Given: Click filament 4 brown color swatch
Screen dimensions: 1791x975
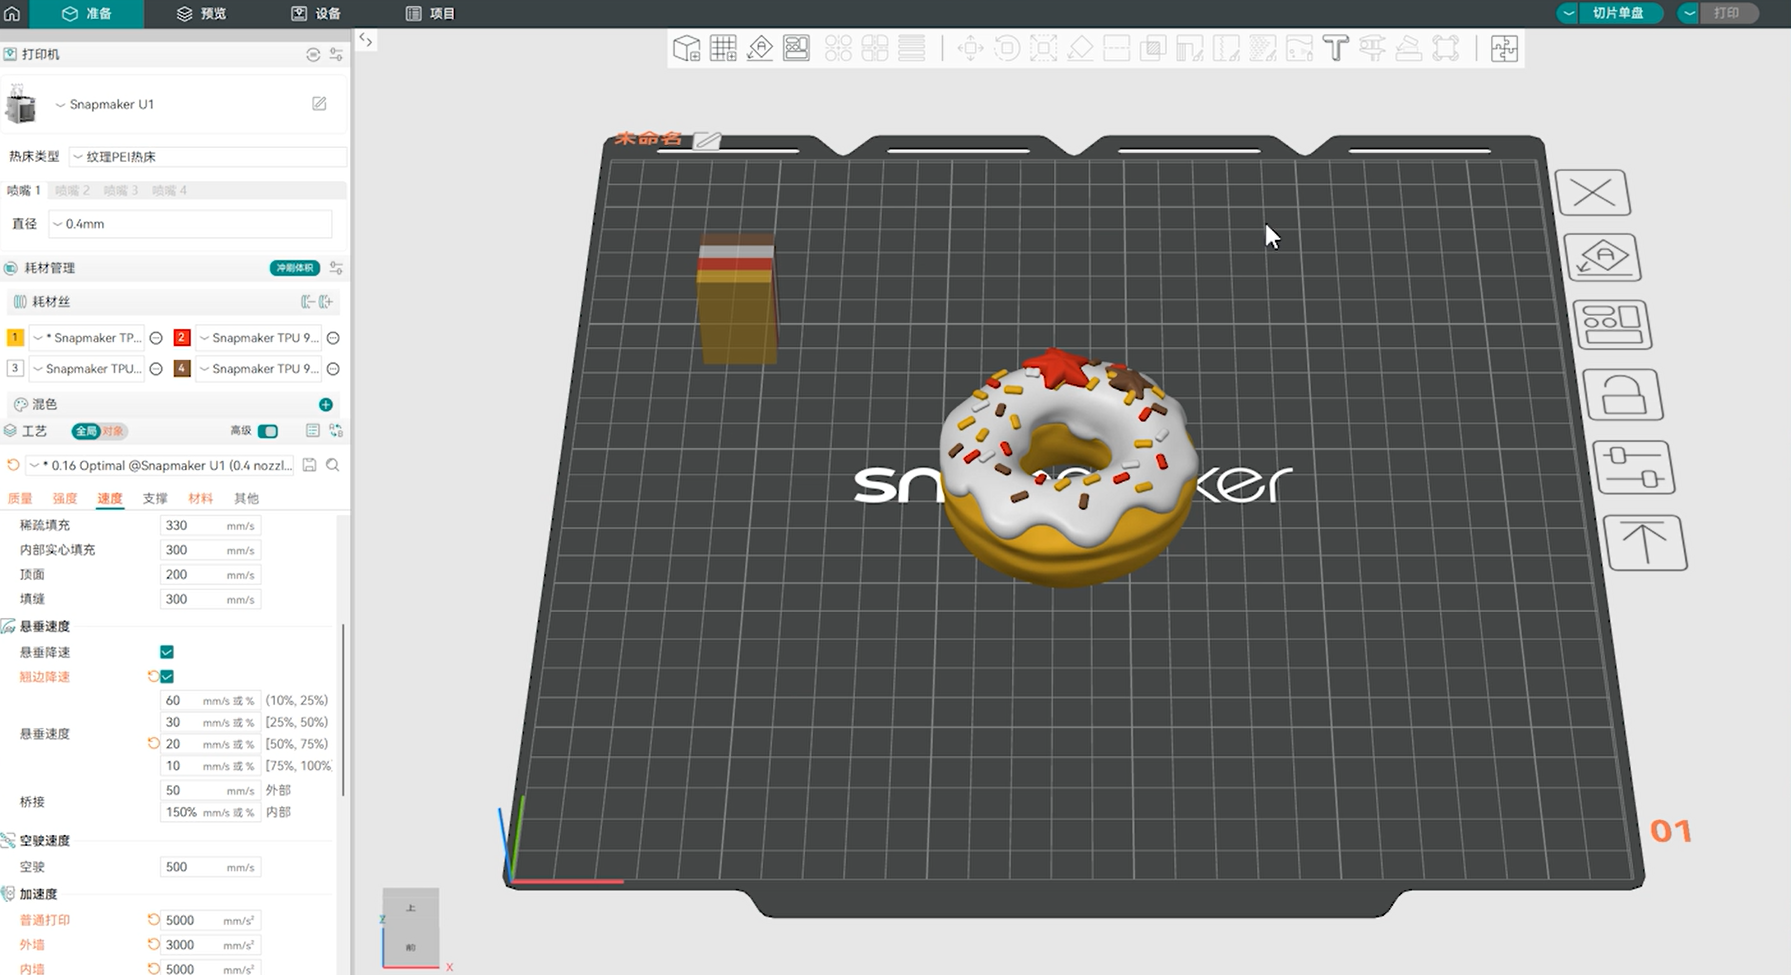Looking at the screenshot, I should [182, 369].
